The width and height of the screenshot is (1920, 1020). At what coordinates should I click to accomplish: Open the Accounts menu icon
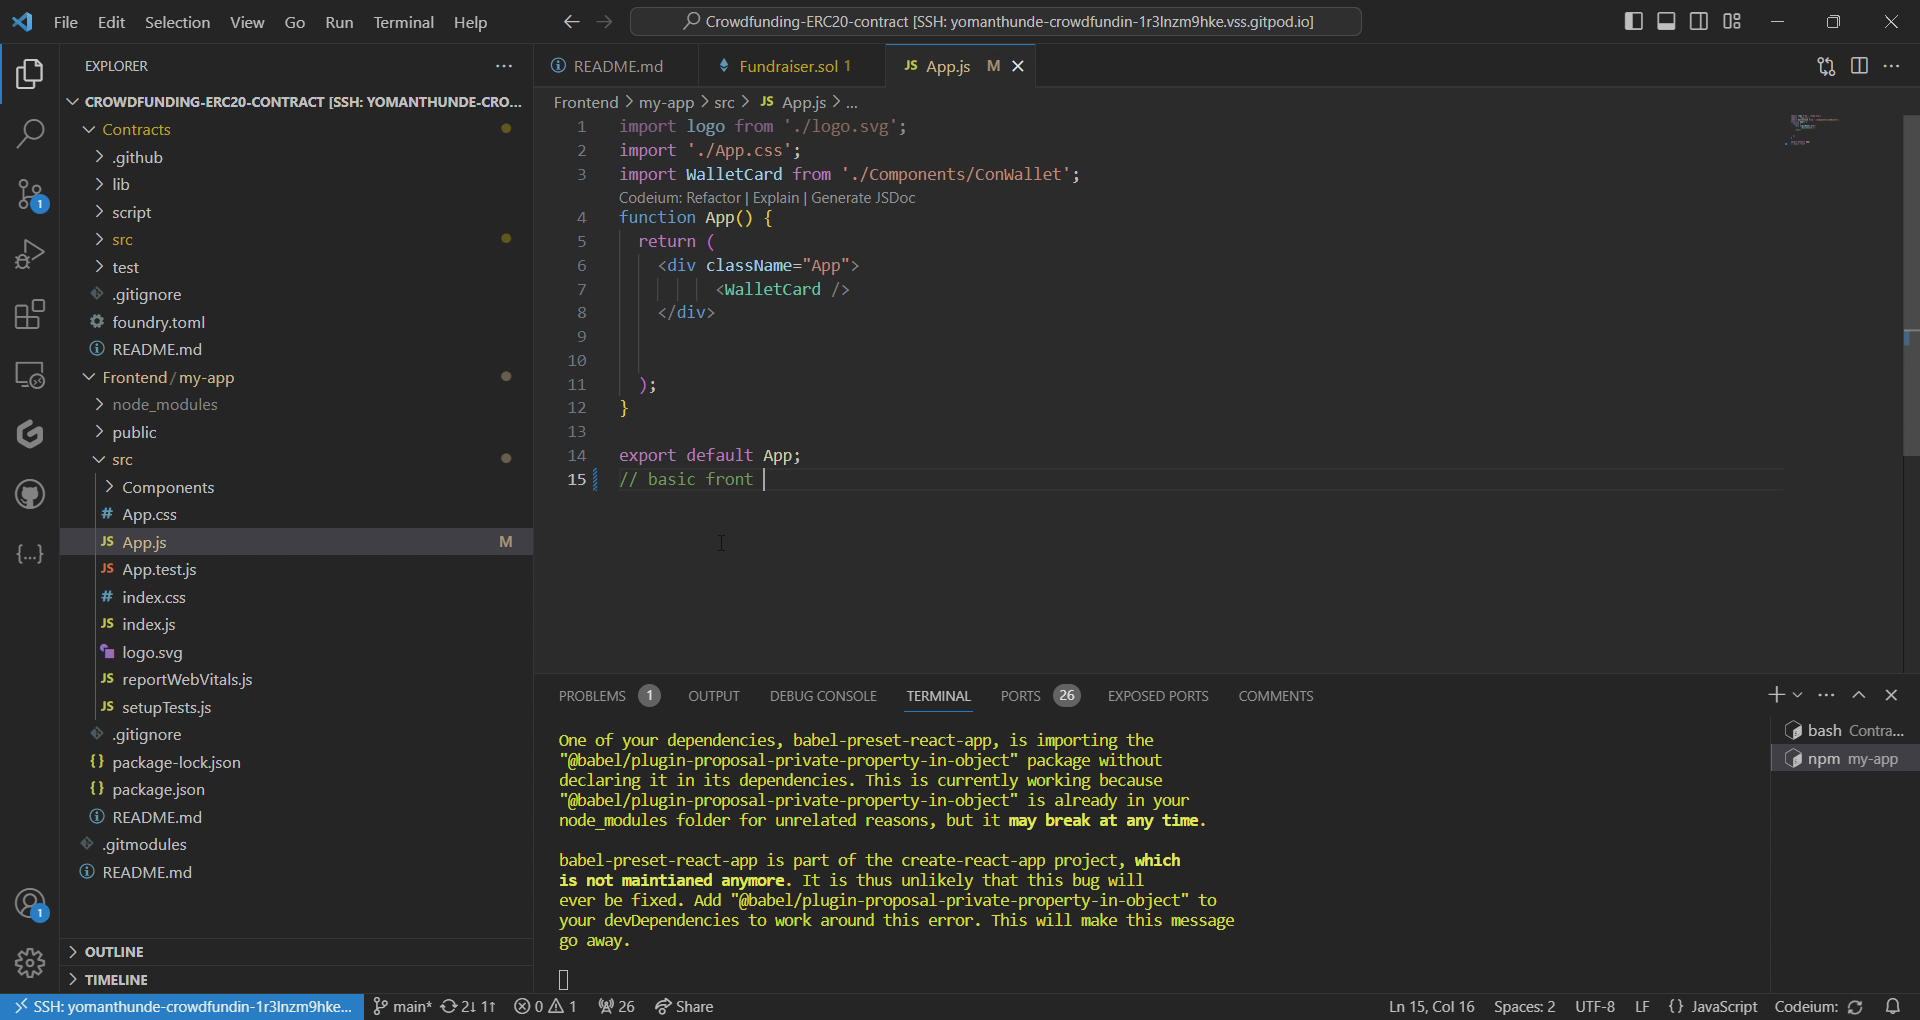(30, 904)
